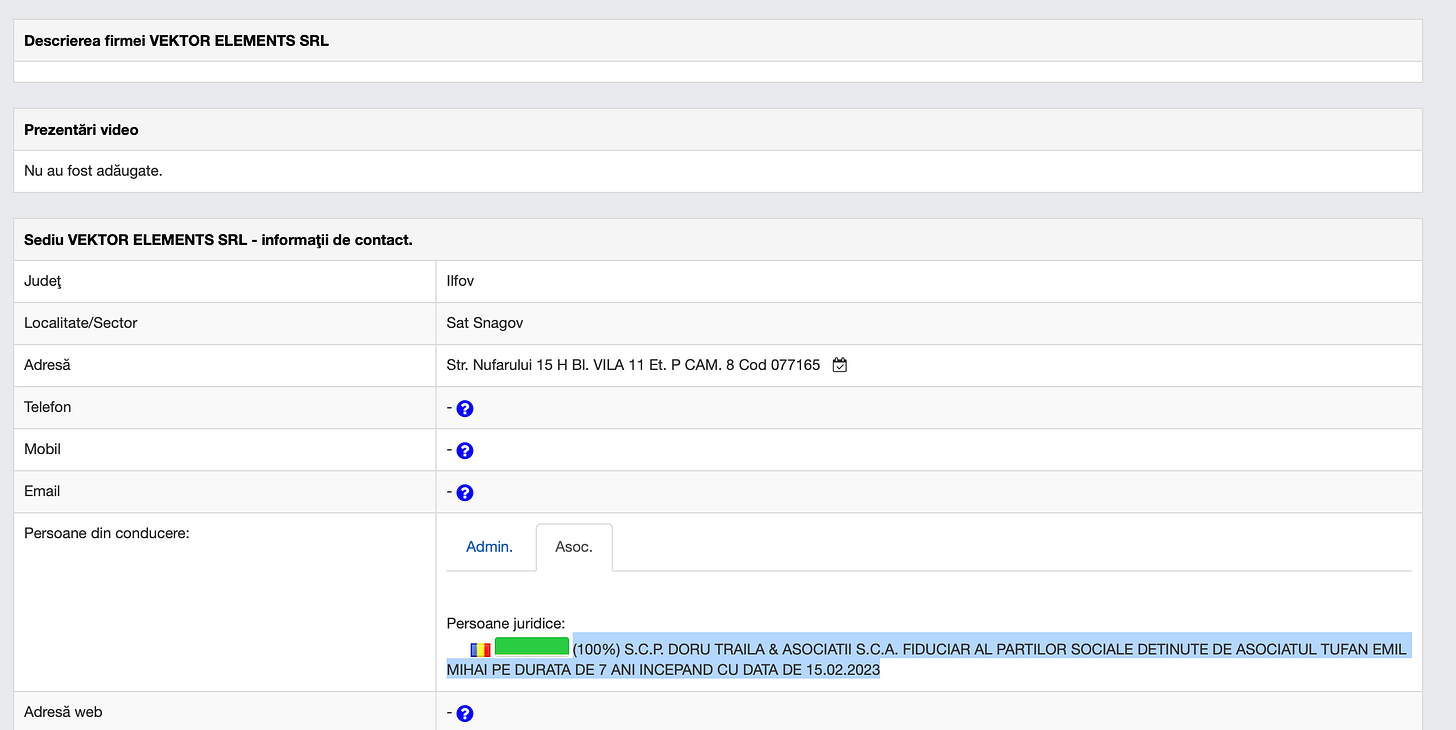Click the 'MIHAI PE DURATA DE 7 ANI' text line
1456x730 pixels.
pyautogui.click(x=663, y=670)
